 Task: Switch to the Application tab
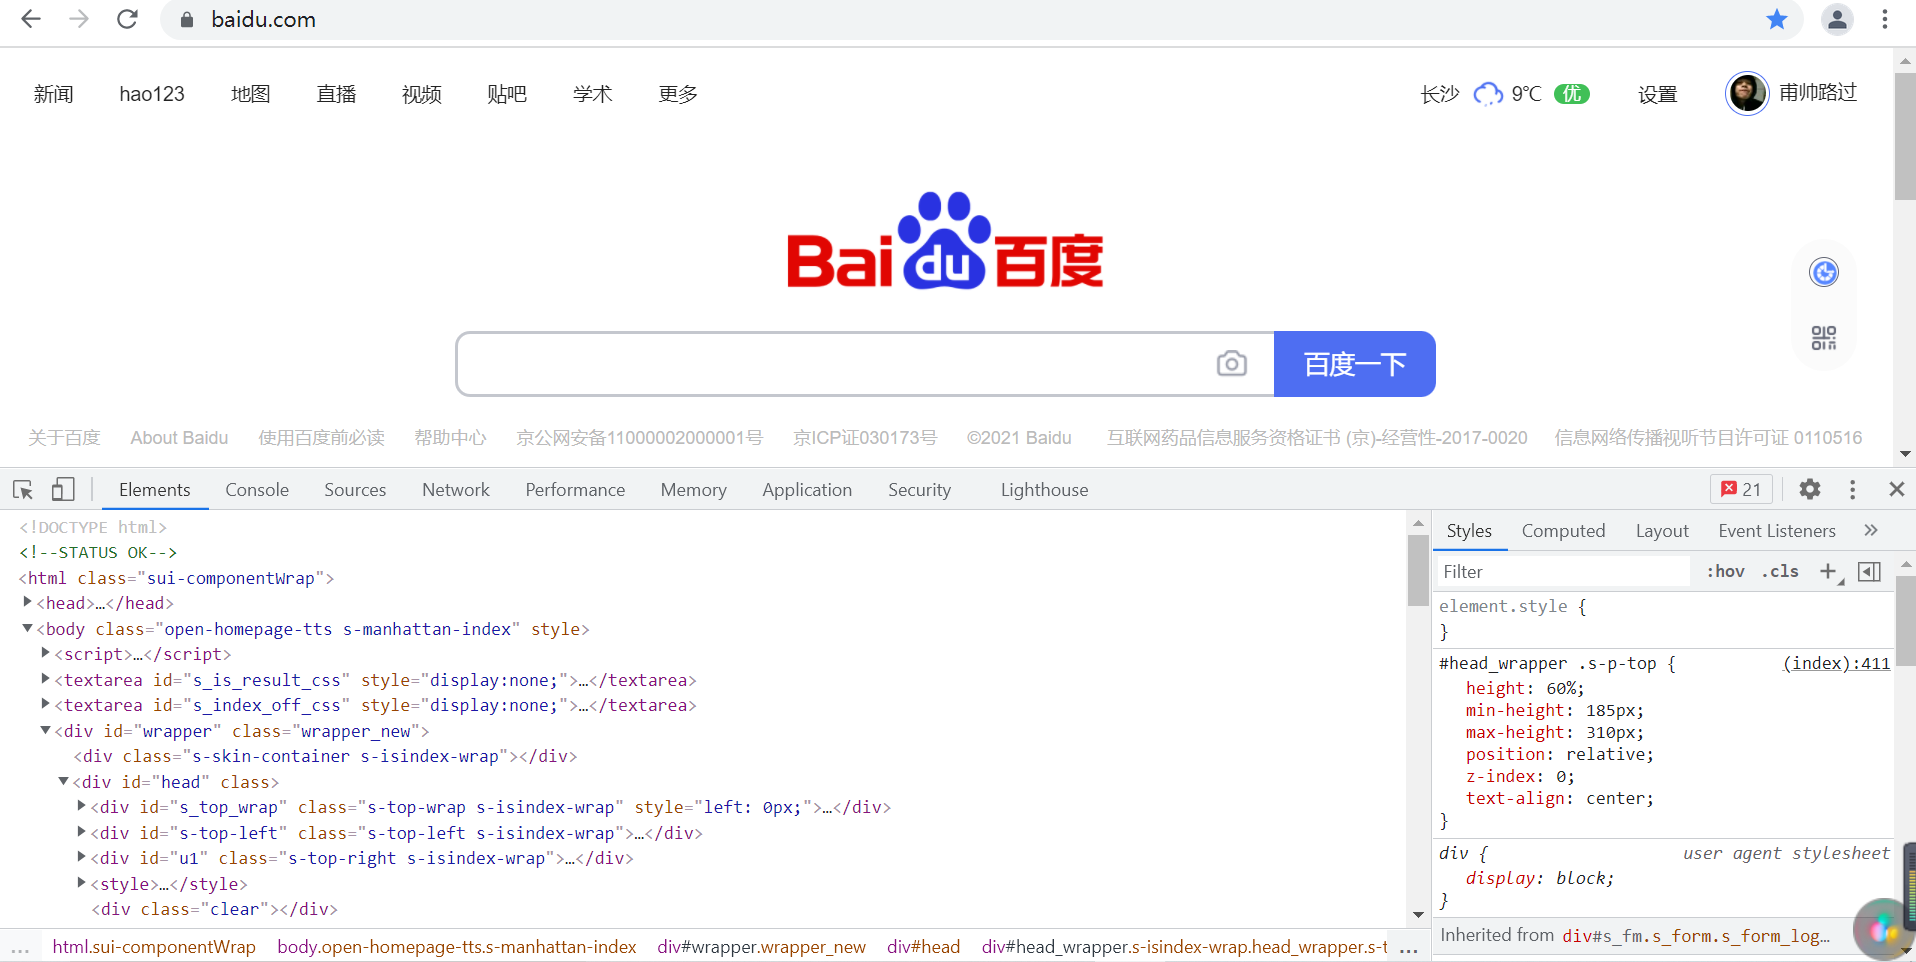click(x=807, y=489)
